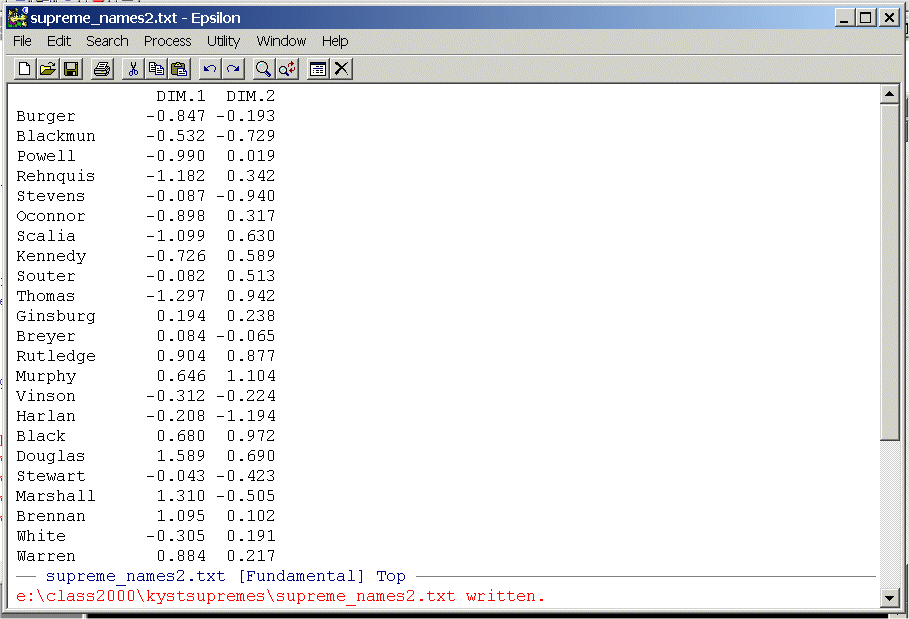The image size is (909, 619).
Task: Open the Window menu
Action: [281, 41]
